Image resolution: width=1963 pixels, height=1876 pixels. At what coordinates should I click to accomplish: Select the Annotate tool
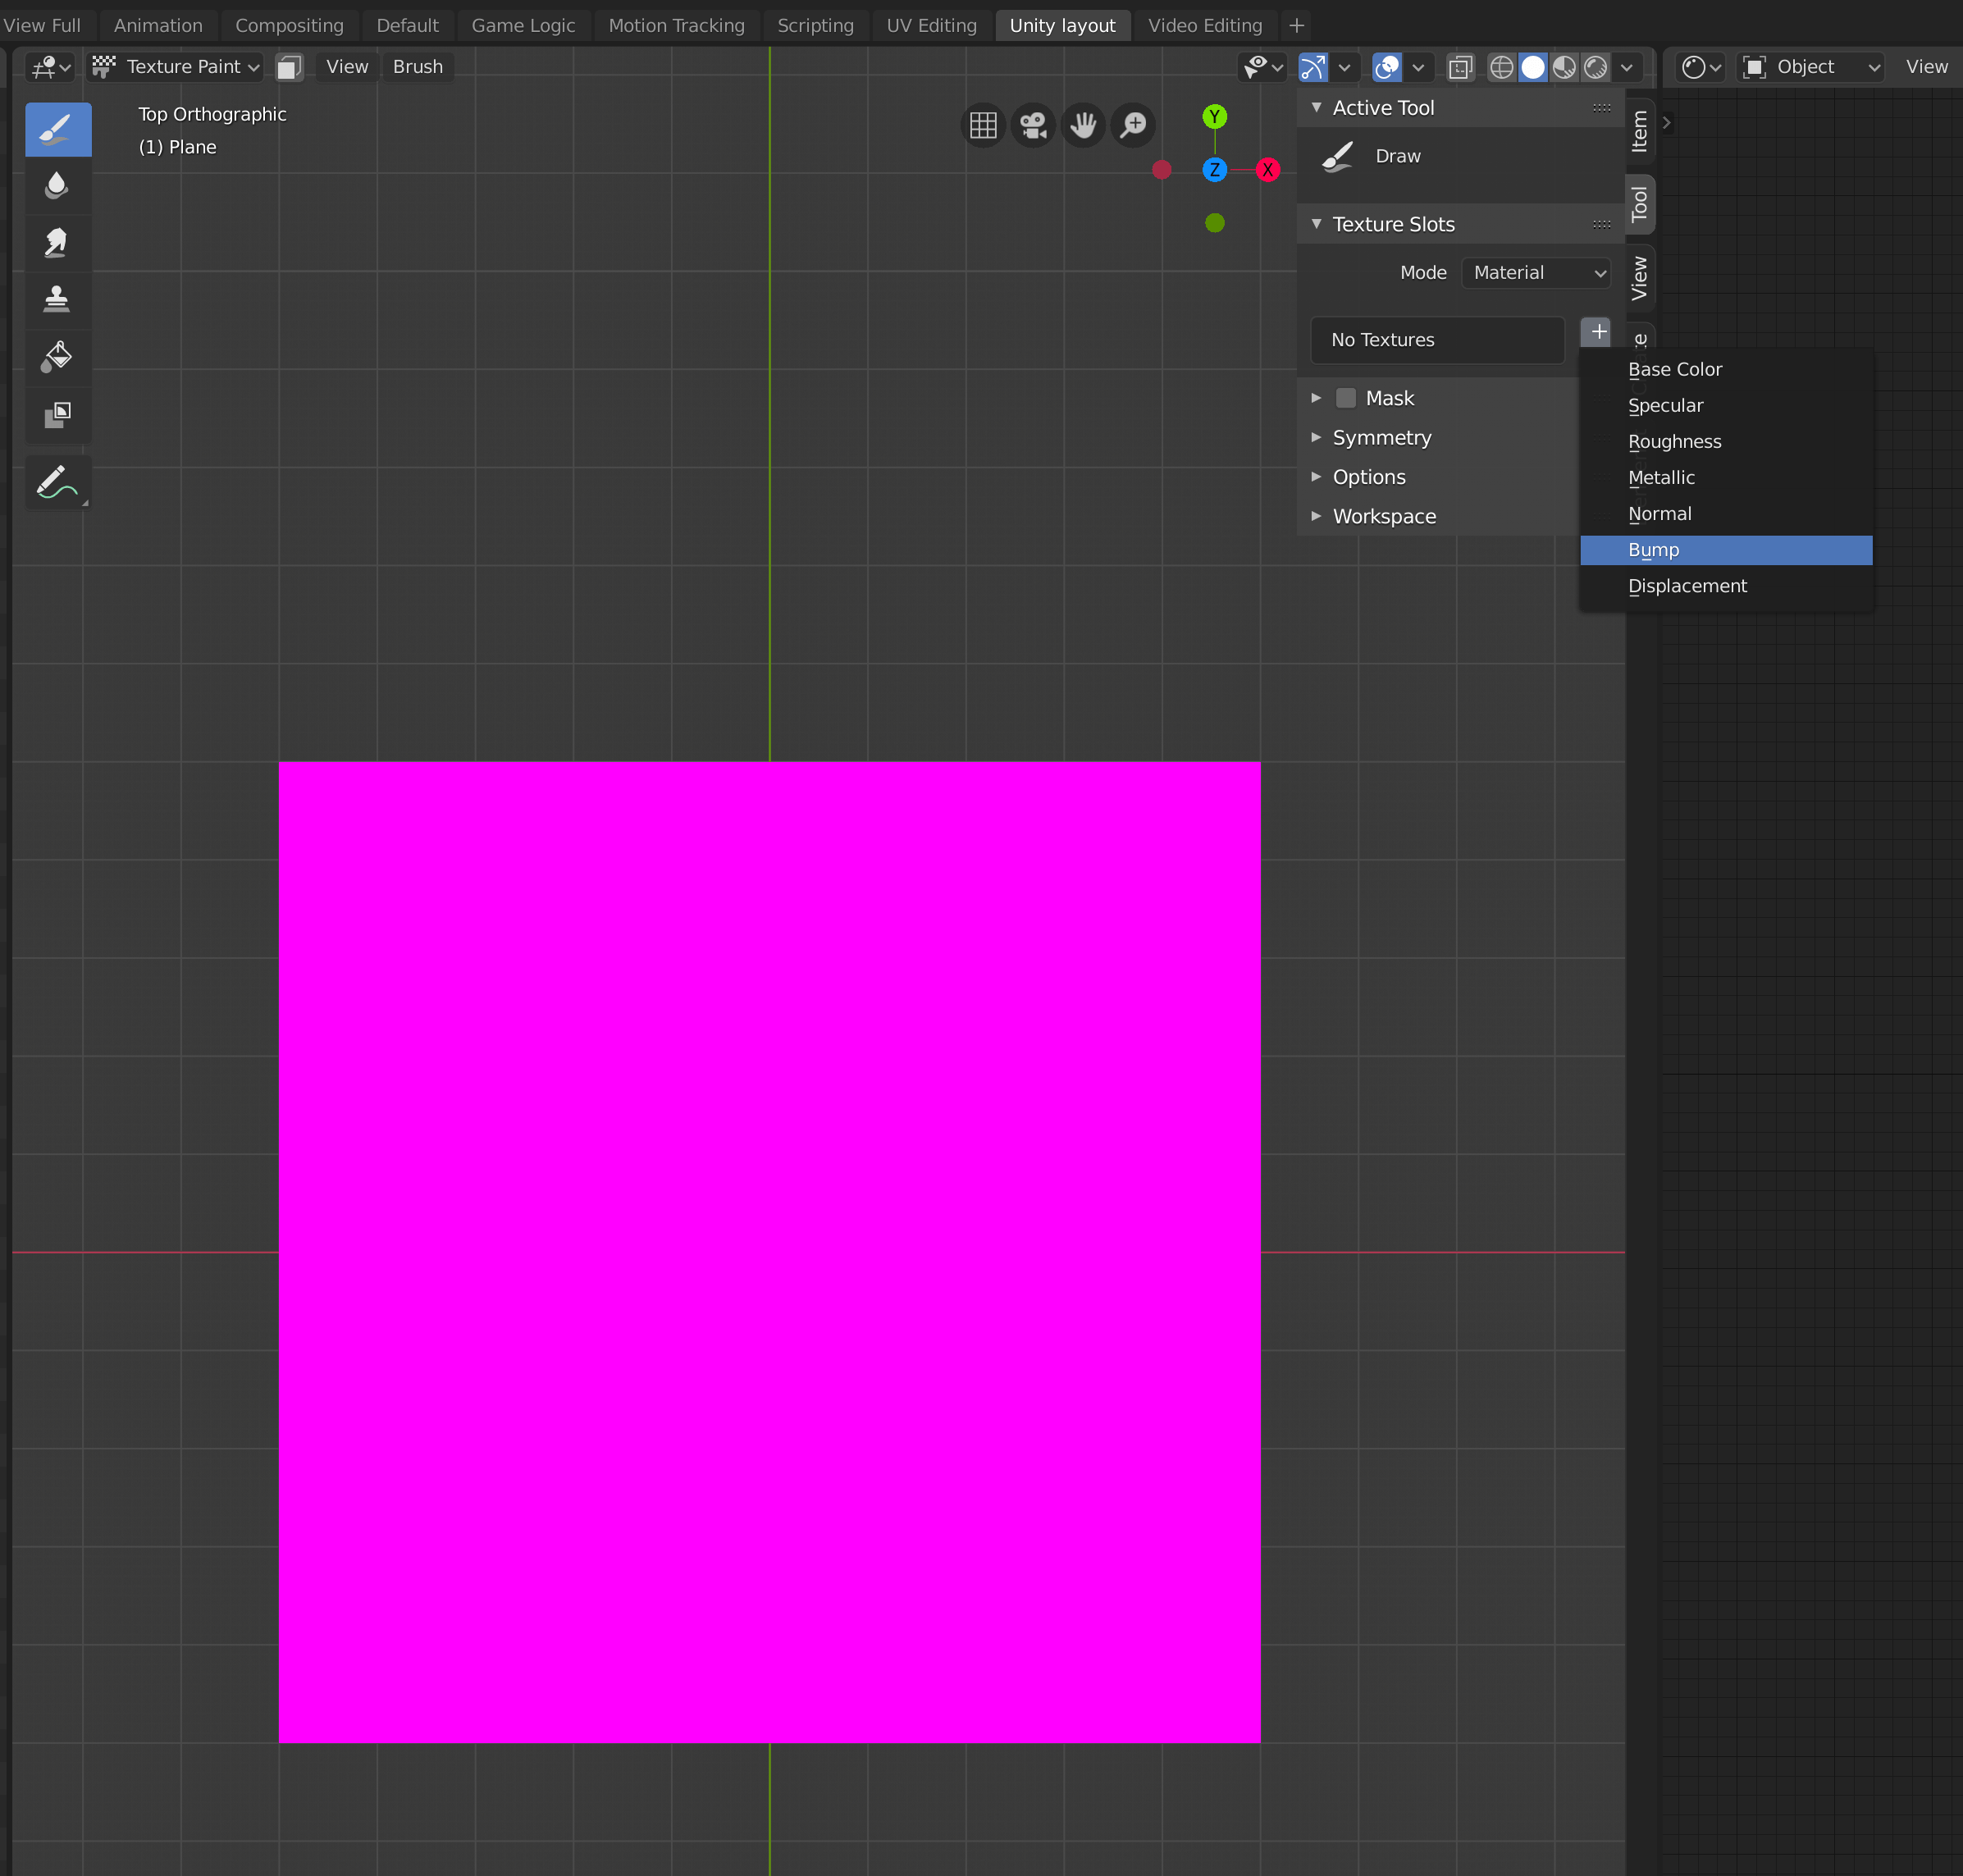tap(57, 483)
